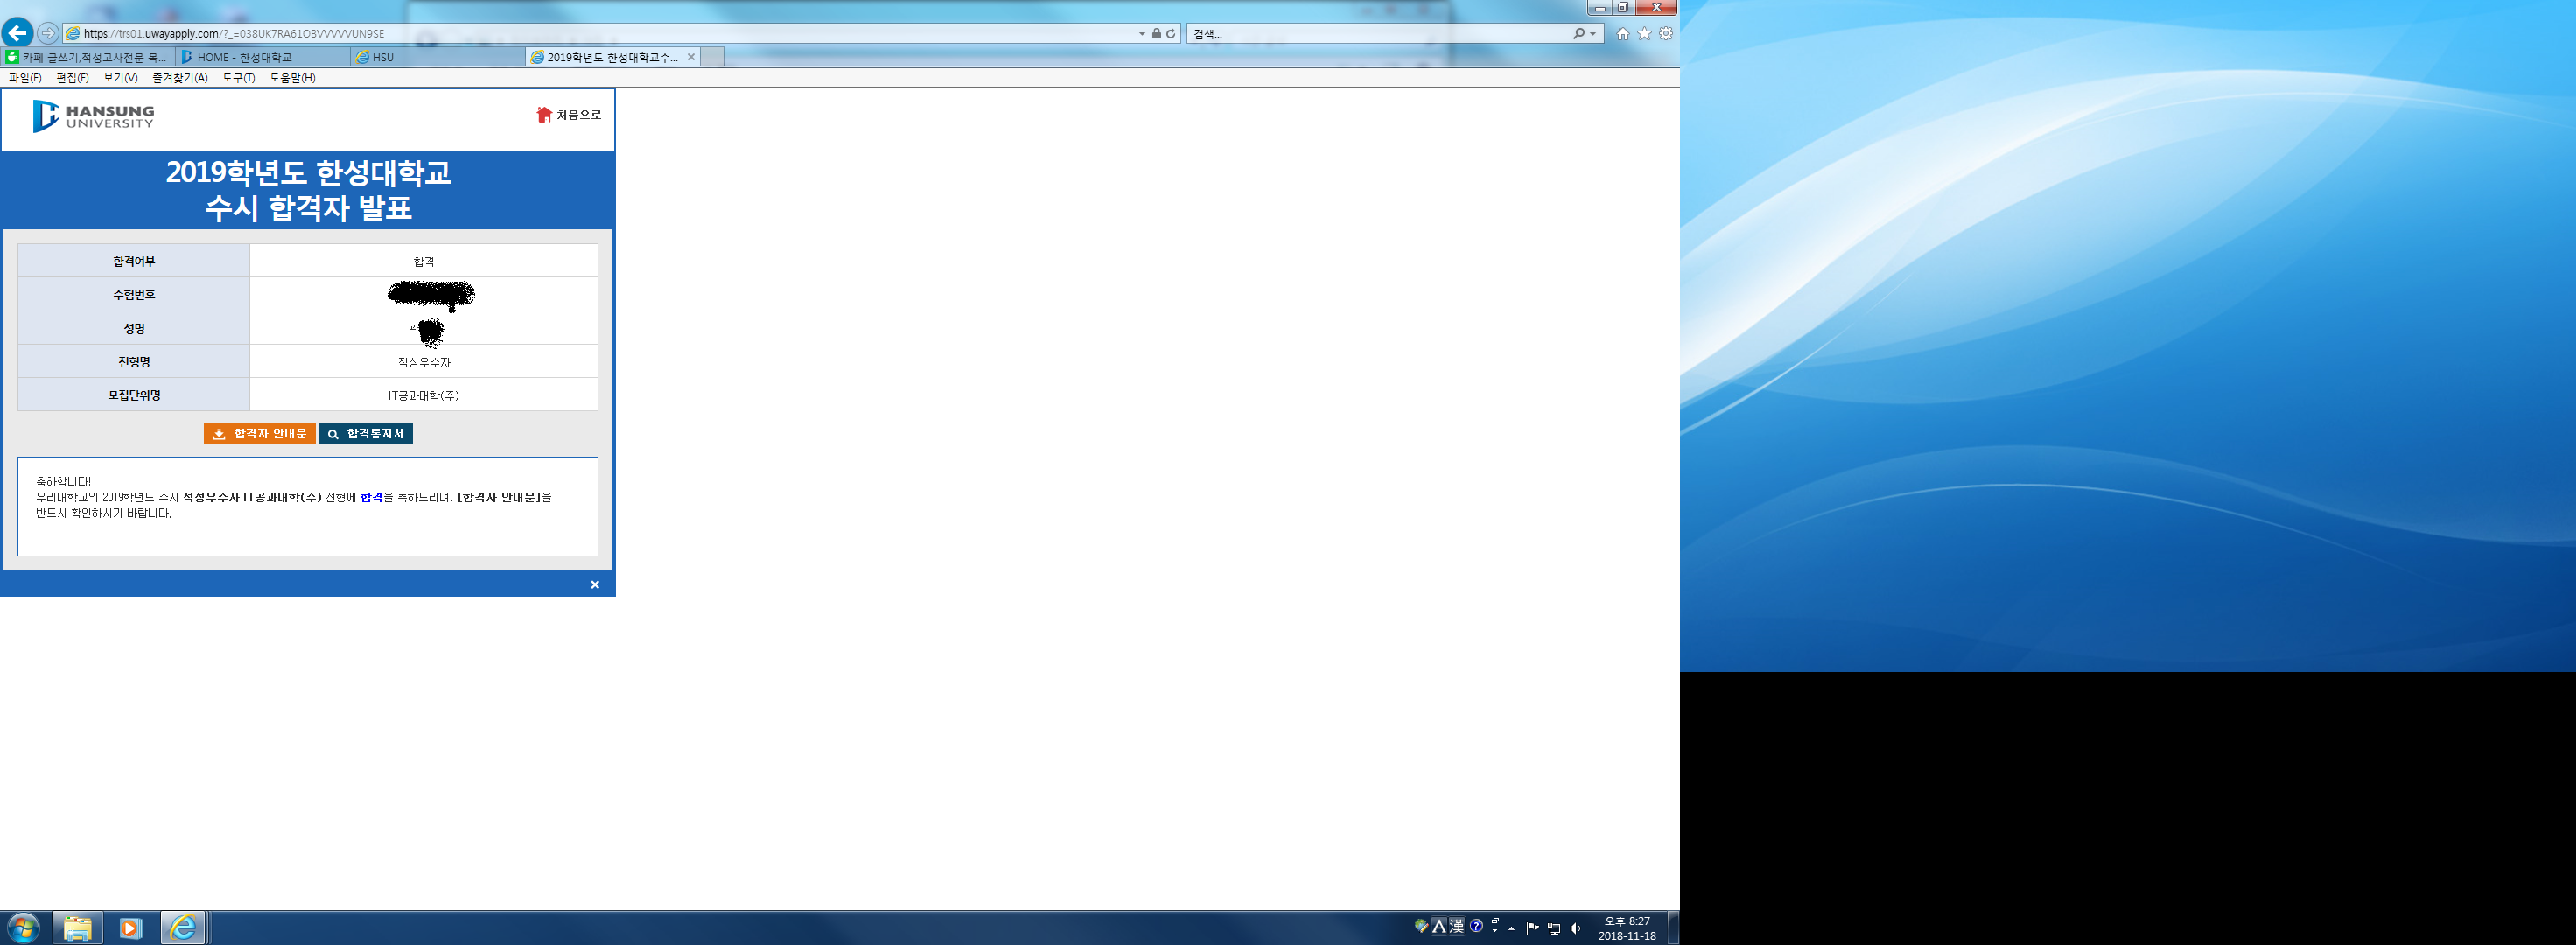Click the volume speaker tray icon
The image size is (2576, 945).
(x=1576, y=928)
